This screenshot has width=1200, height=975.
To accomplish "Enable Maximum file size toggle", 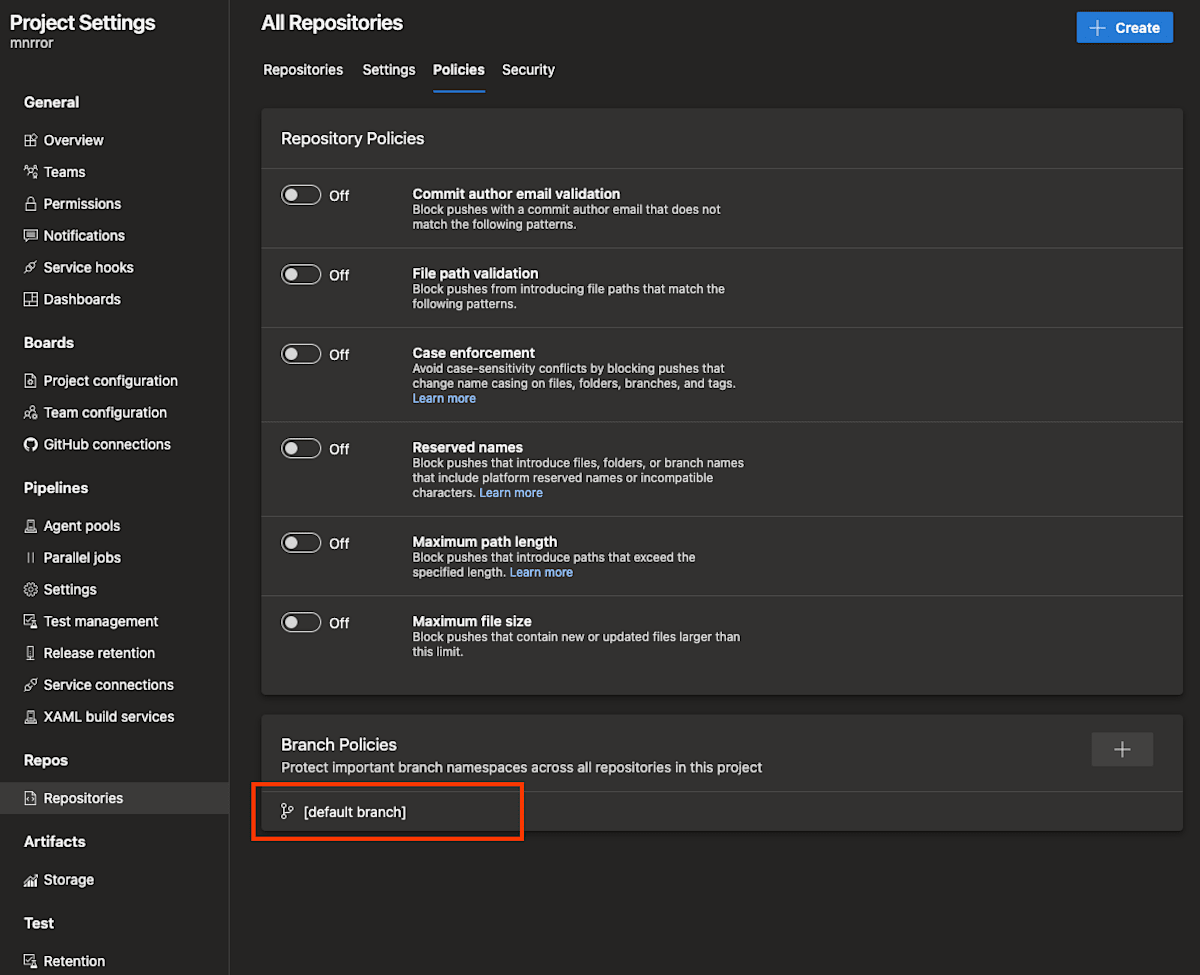I will [x=301, y=622].
